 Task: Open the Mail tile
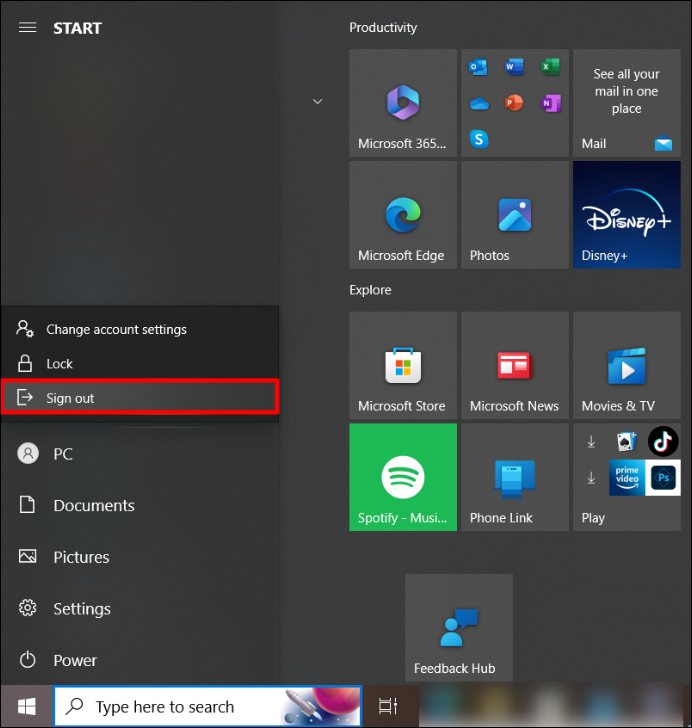point(627,103)
